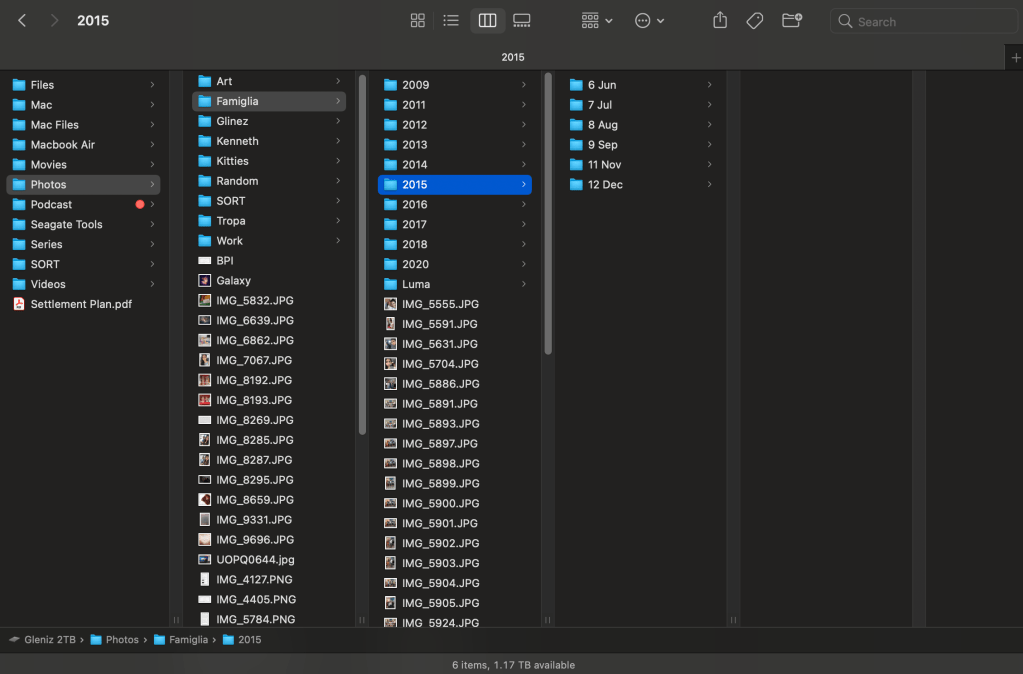Click the Share icon
Image resolution: width=1023 pixels, height=674 pixels.
click(x=720, y=21)
